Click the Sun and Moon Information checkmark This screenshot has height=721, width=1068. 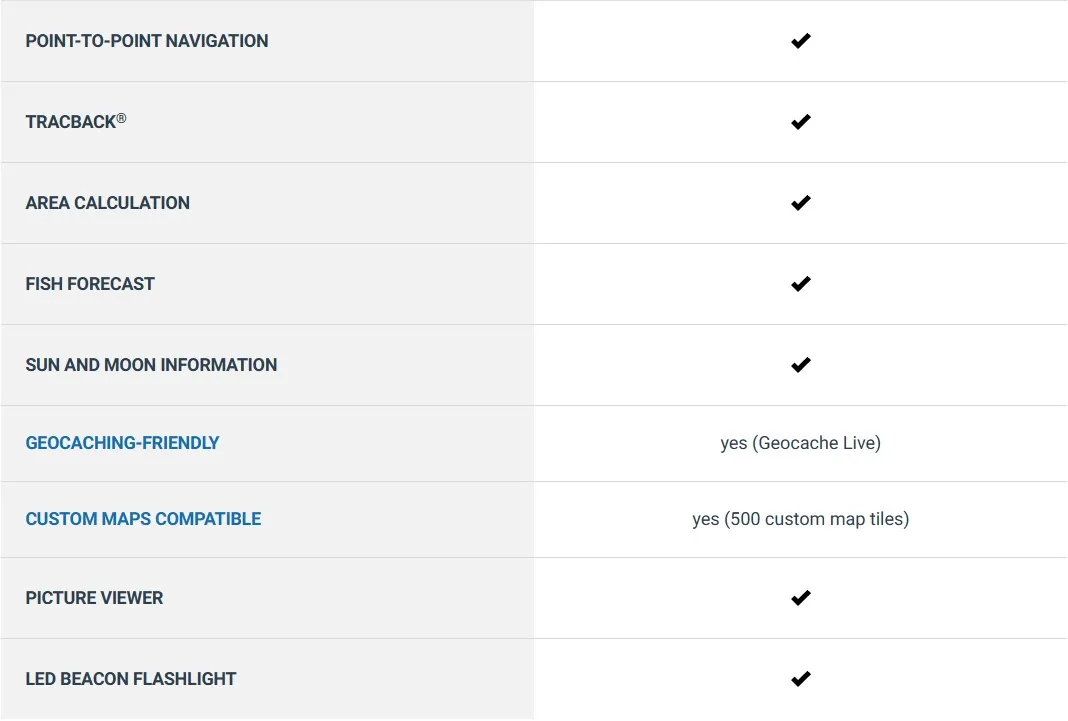tap(800, 365)
